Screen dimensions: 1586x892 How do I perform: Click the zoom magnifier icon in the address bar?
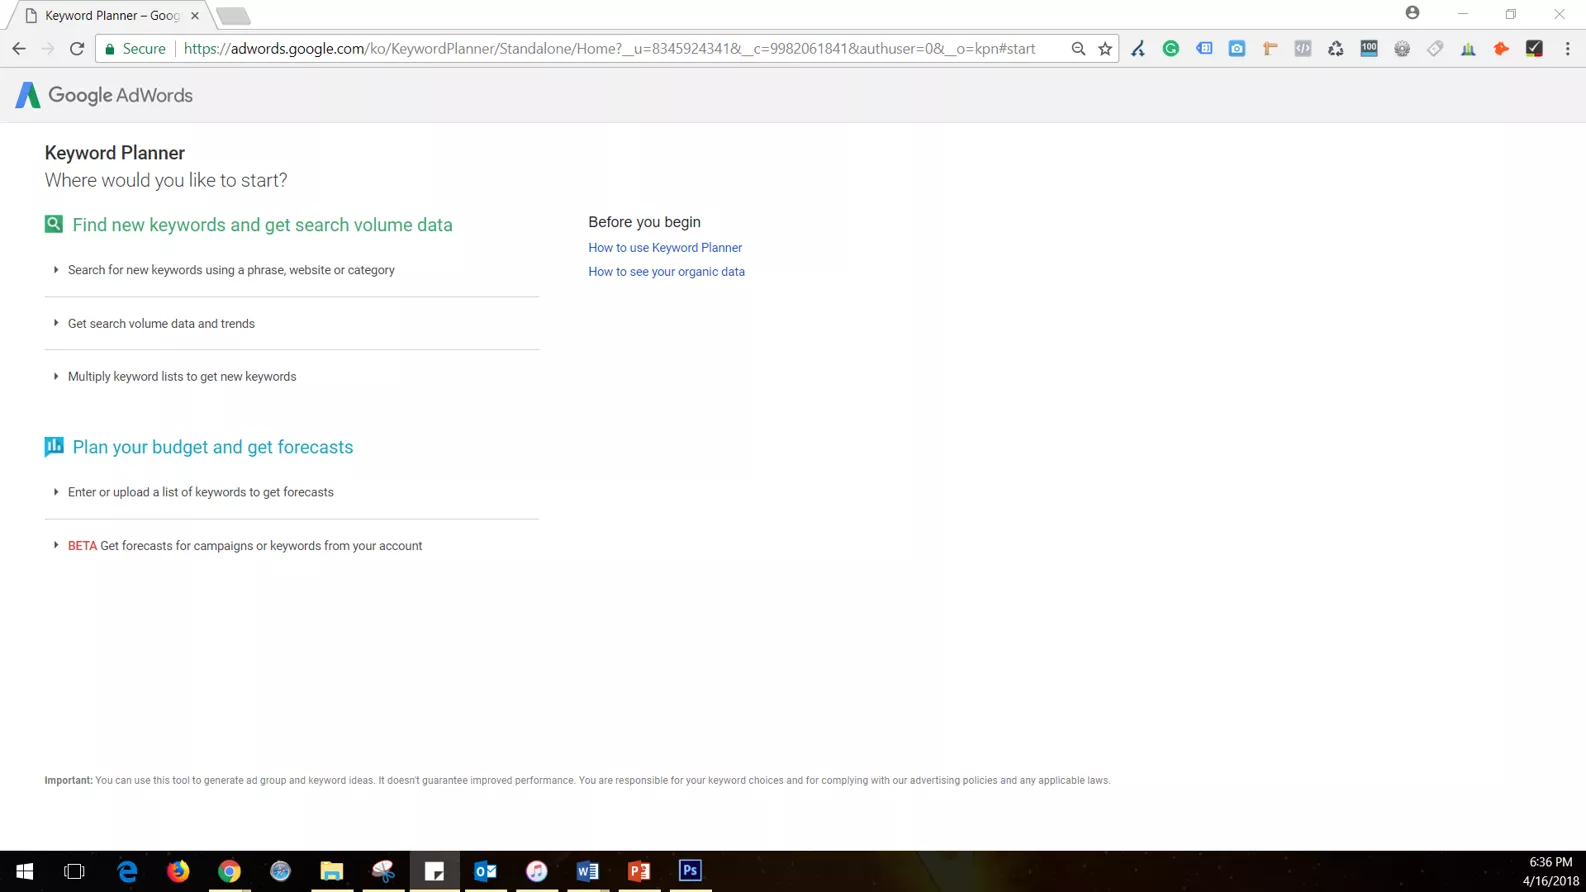1078,48
